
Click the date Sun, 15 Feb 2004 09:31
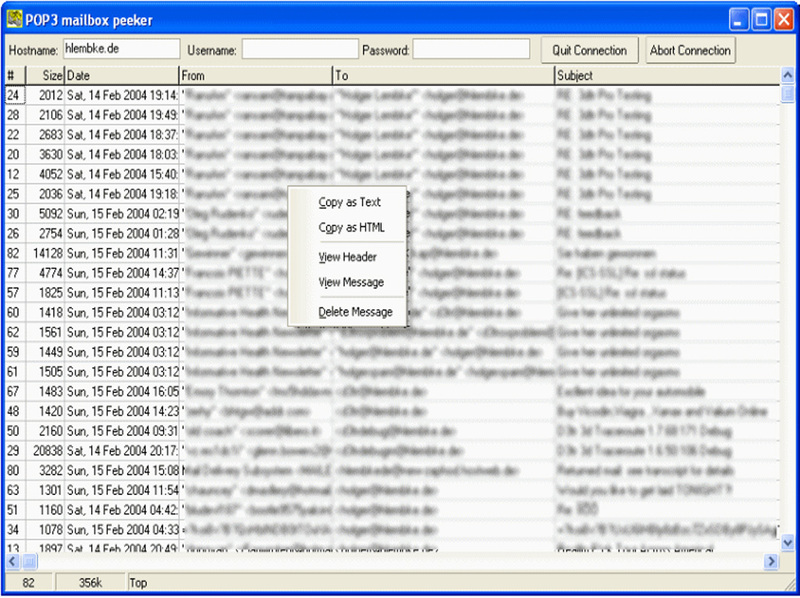pos(122,431)
